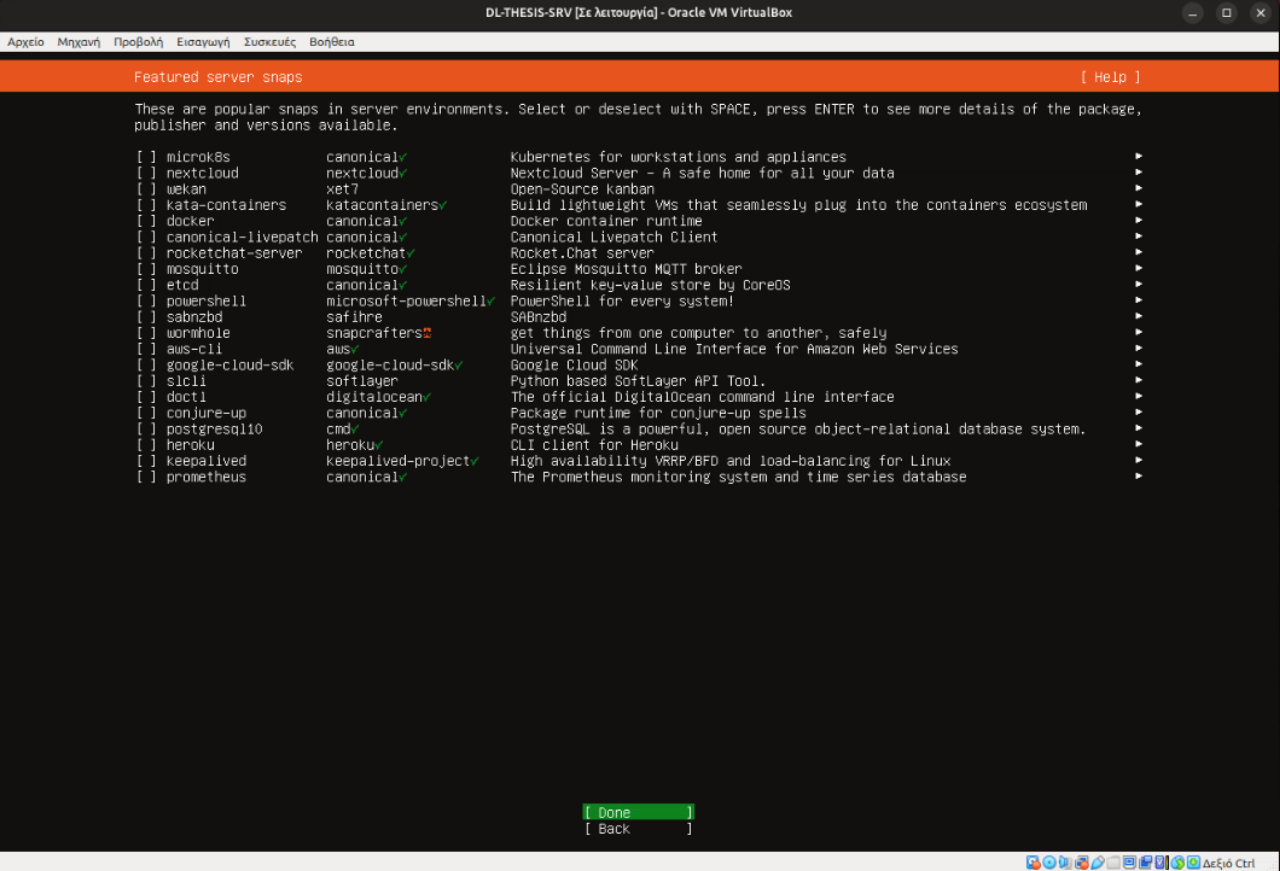The image size is (1280, 871).
Task: Open the Μηχανή menu
Action: (x=79, y=42)
